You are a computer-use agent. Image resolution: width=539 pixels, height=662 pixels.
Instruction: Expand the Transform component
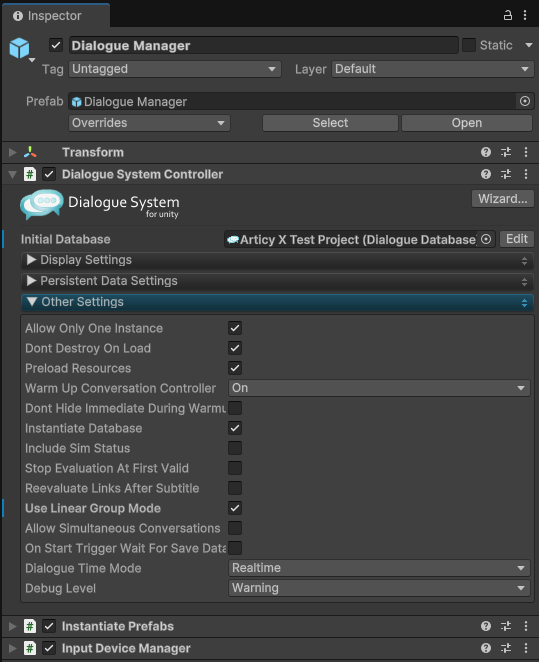pyautogui.click(x=13, y=152)
